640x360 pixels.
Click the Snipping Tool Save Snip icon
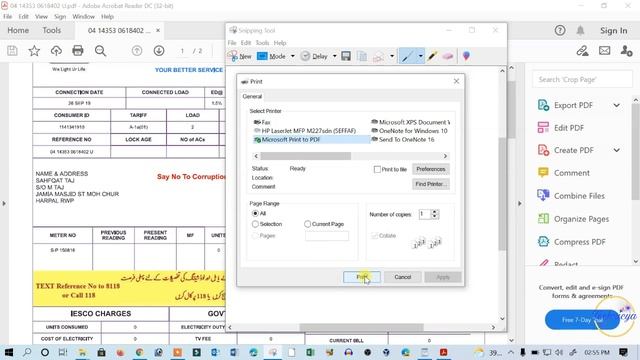tap(346, 56)
